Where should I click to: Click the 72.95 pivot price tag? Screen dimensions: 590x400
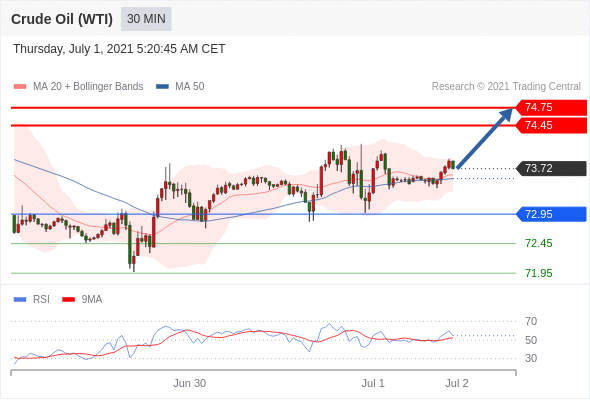[x=551, y=214]
